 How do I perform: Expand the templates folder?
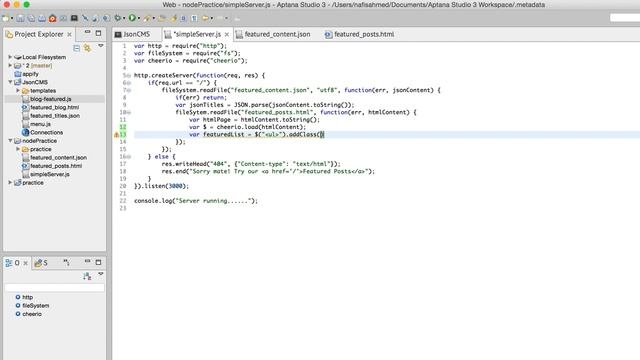[18, 91]
